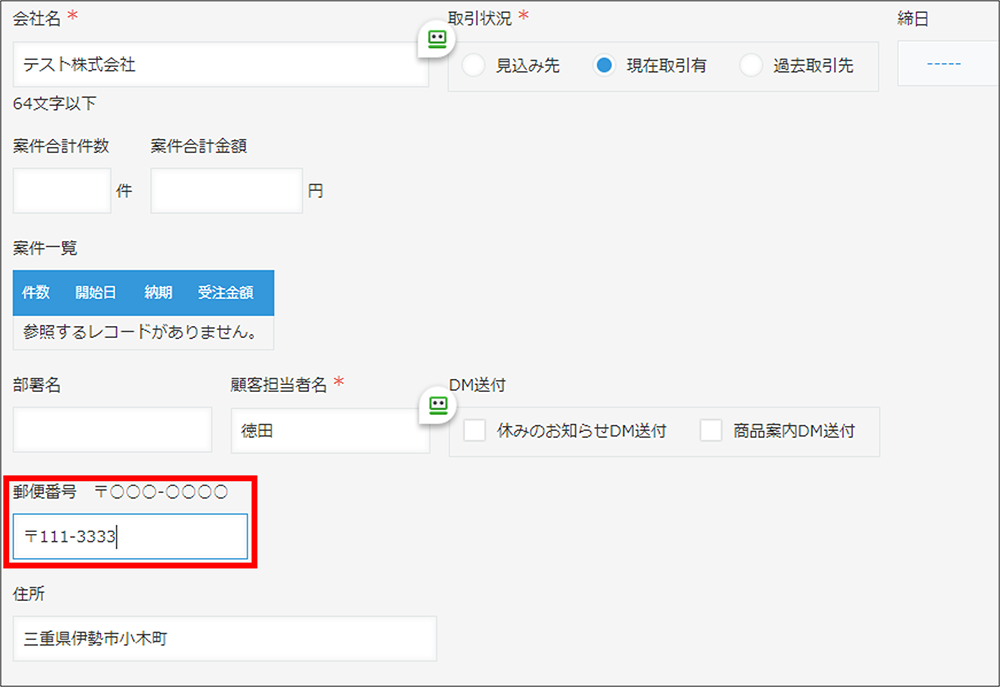1000x687 pixels.
Task: Select the 過去取引先 radio button
Action: (x=751, y=66)
